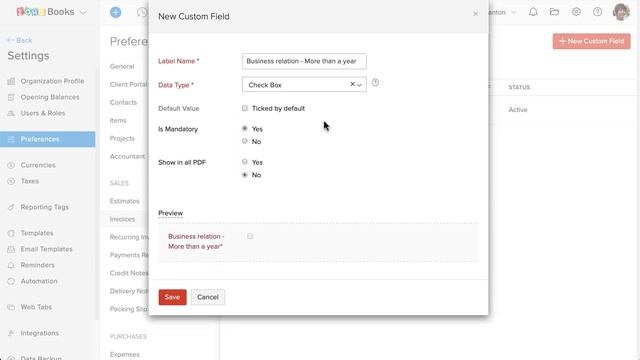Screen dimensions: 640x360
Task: Open Email Templates settings
Action: [x=47, y=249]
